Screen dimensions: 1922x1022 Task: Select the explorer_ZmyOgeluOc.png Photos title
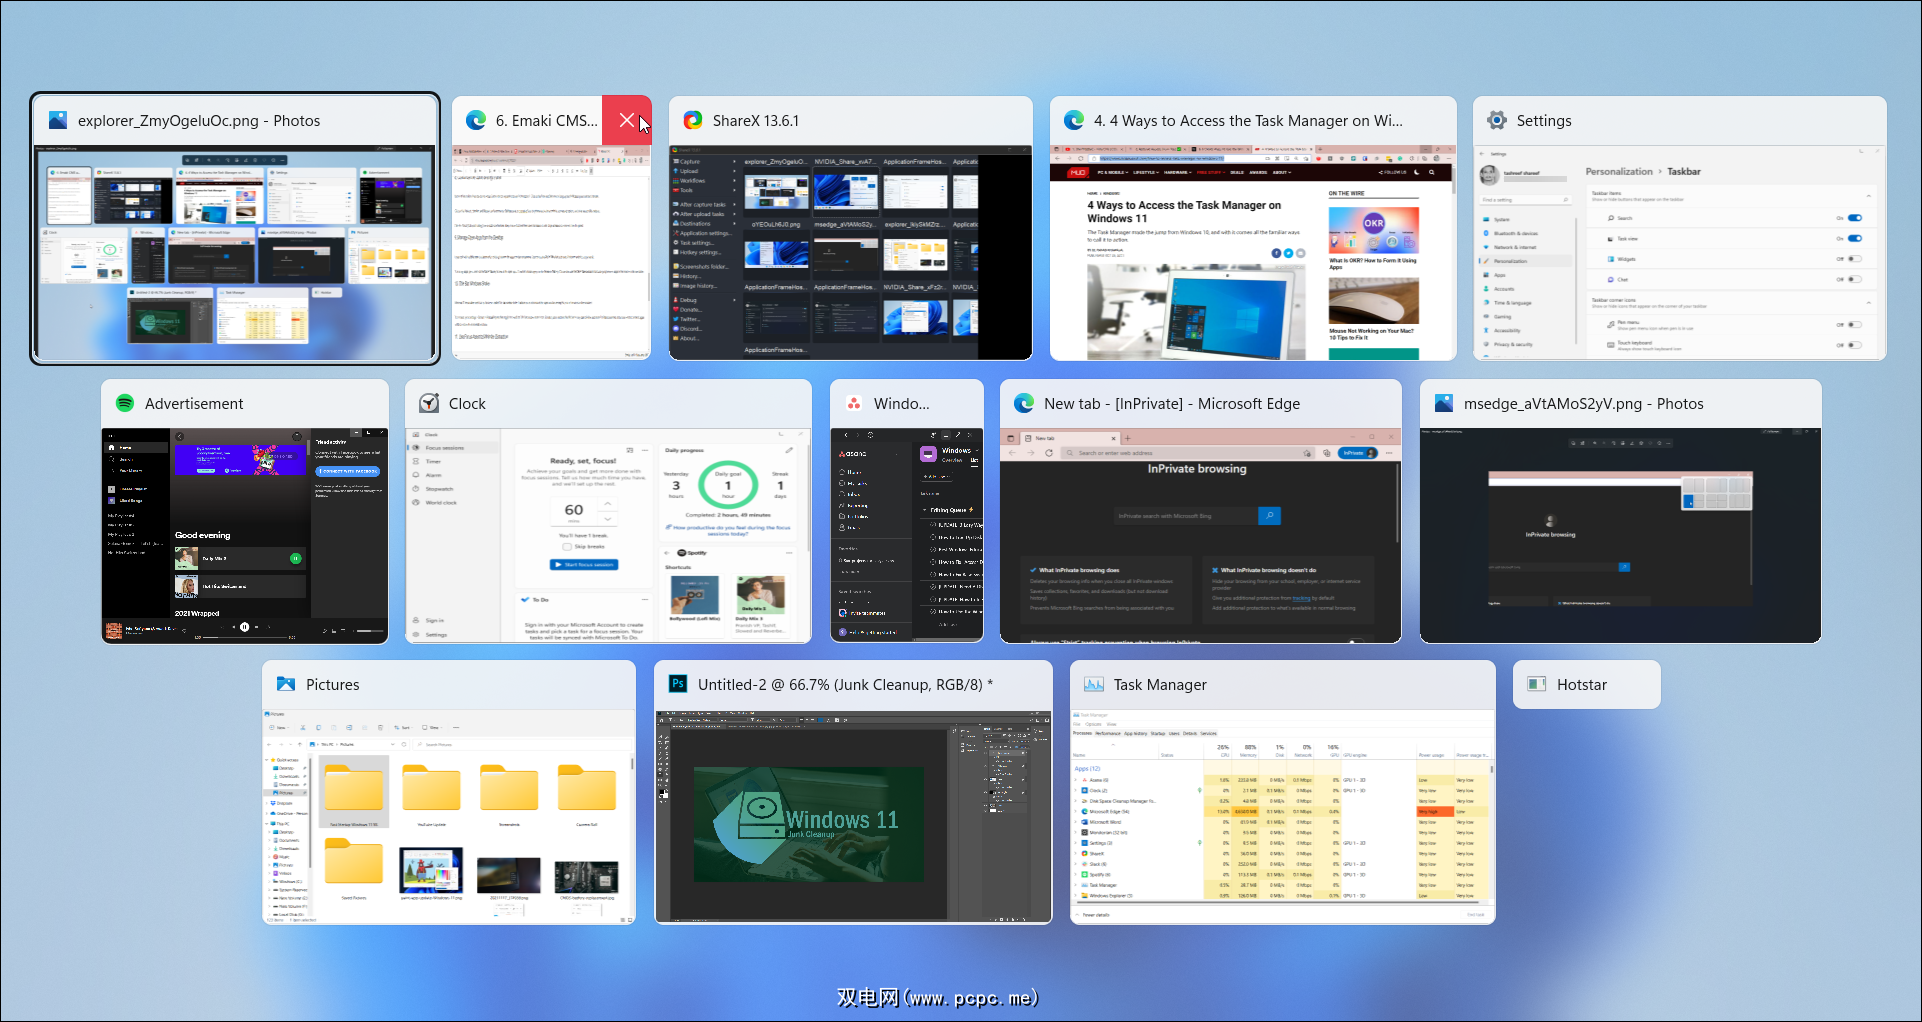coord(199,121)
